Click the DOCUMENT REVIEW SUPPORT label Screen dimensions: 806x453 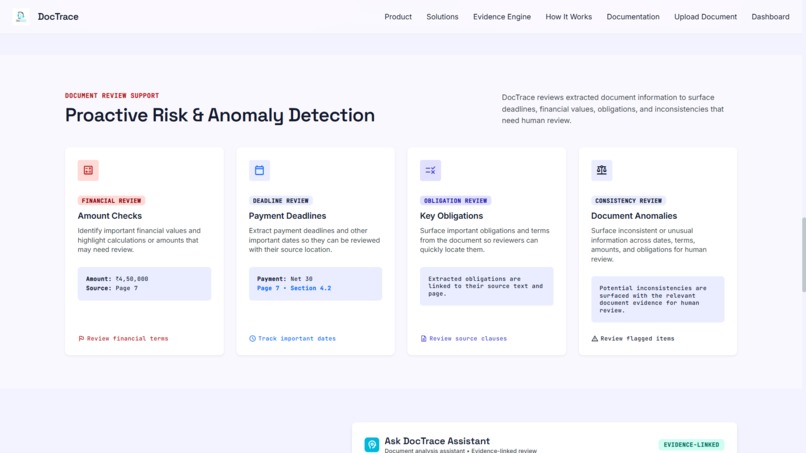112,96
